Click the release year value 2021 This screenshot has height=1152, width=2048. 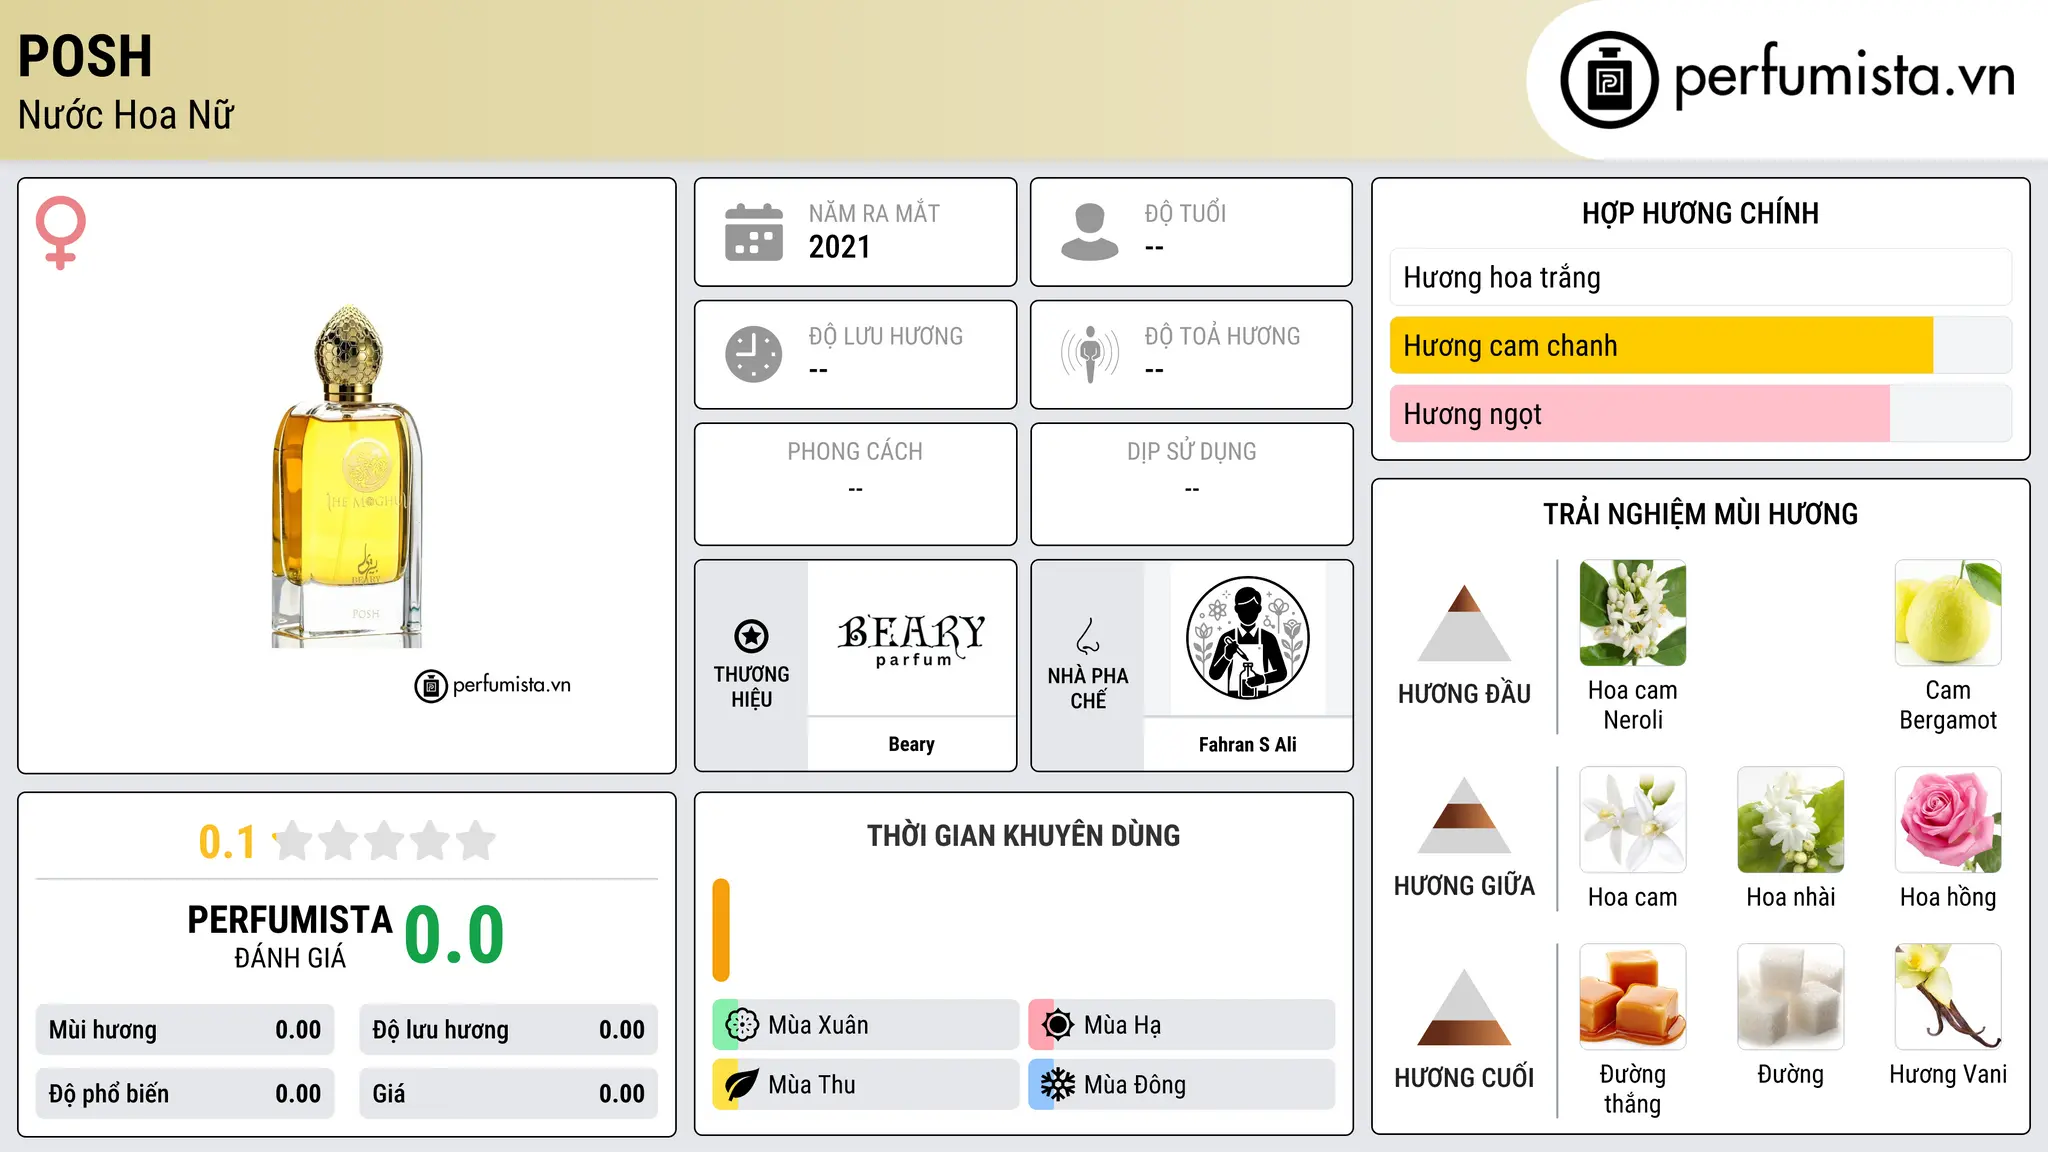[840, 247]
